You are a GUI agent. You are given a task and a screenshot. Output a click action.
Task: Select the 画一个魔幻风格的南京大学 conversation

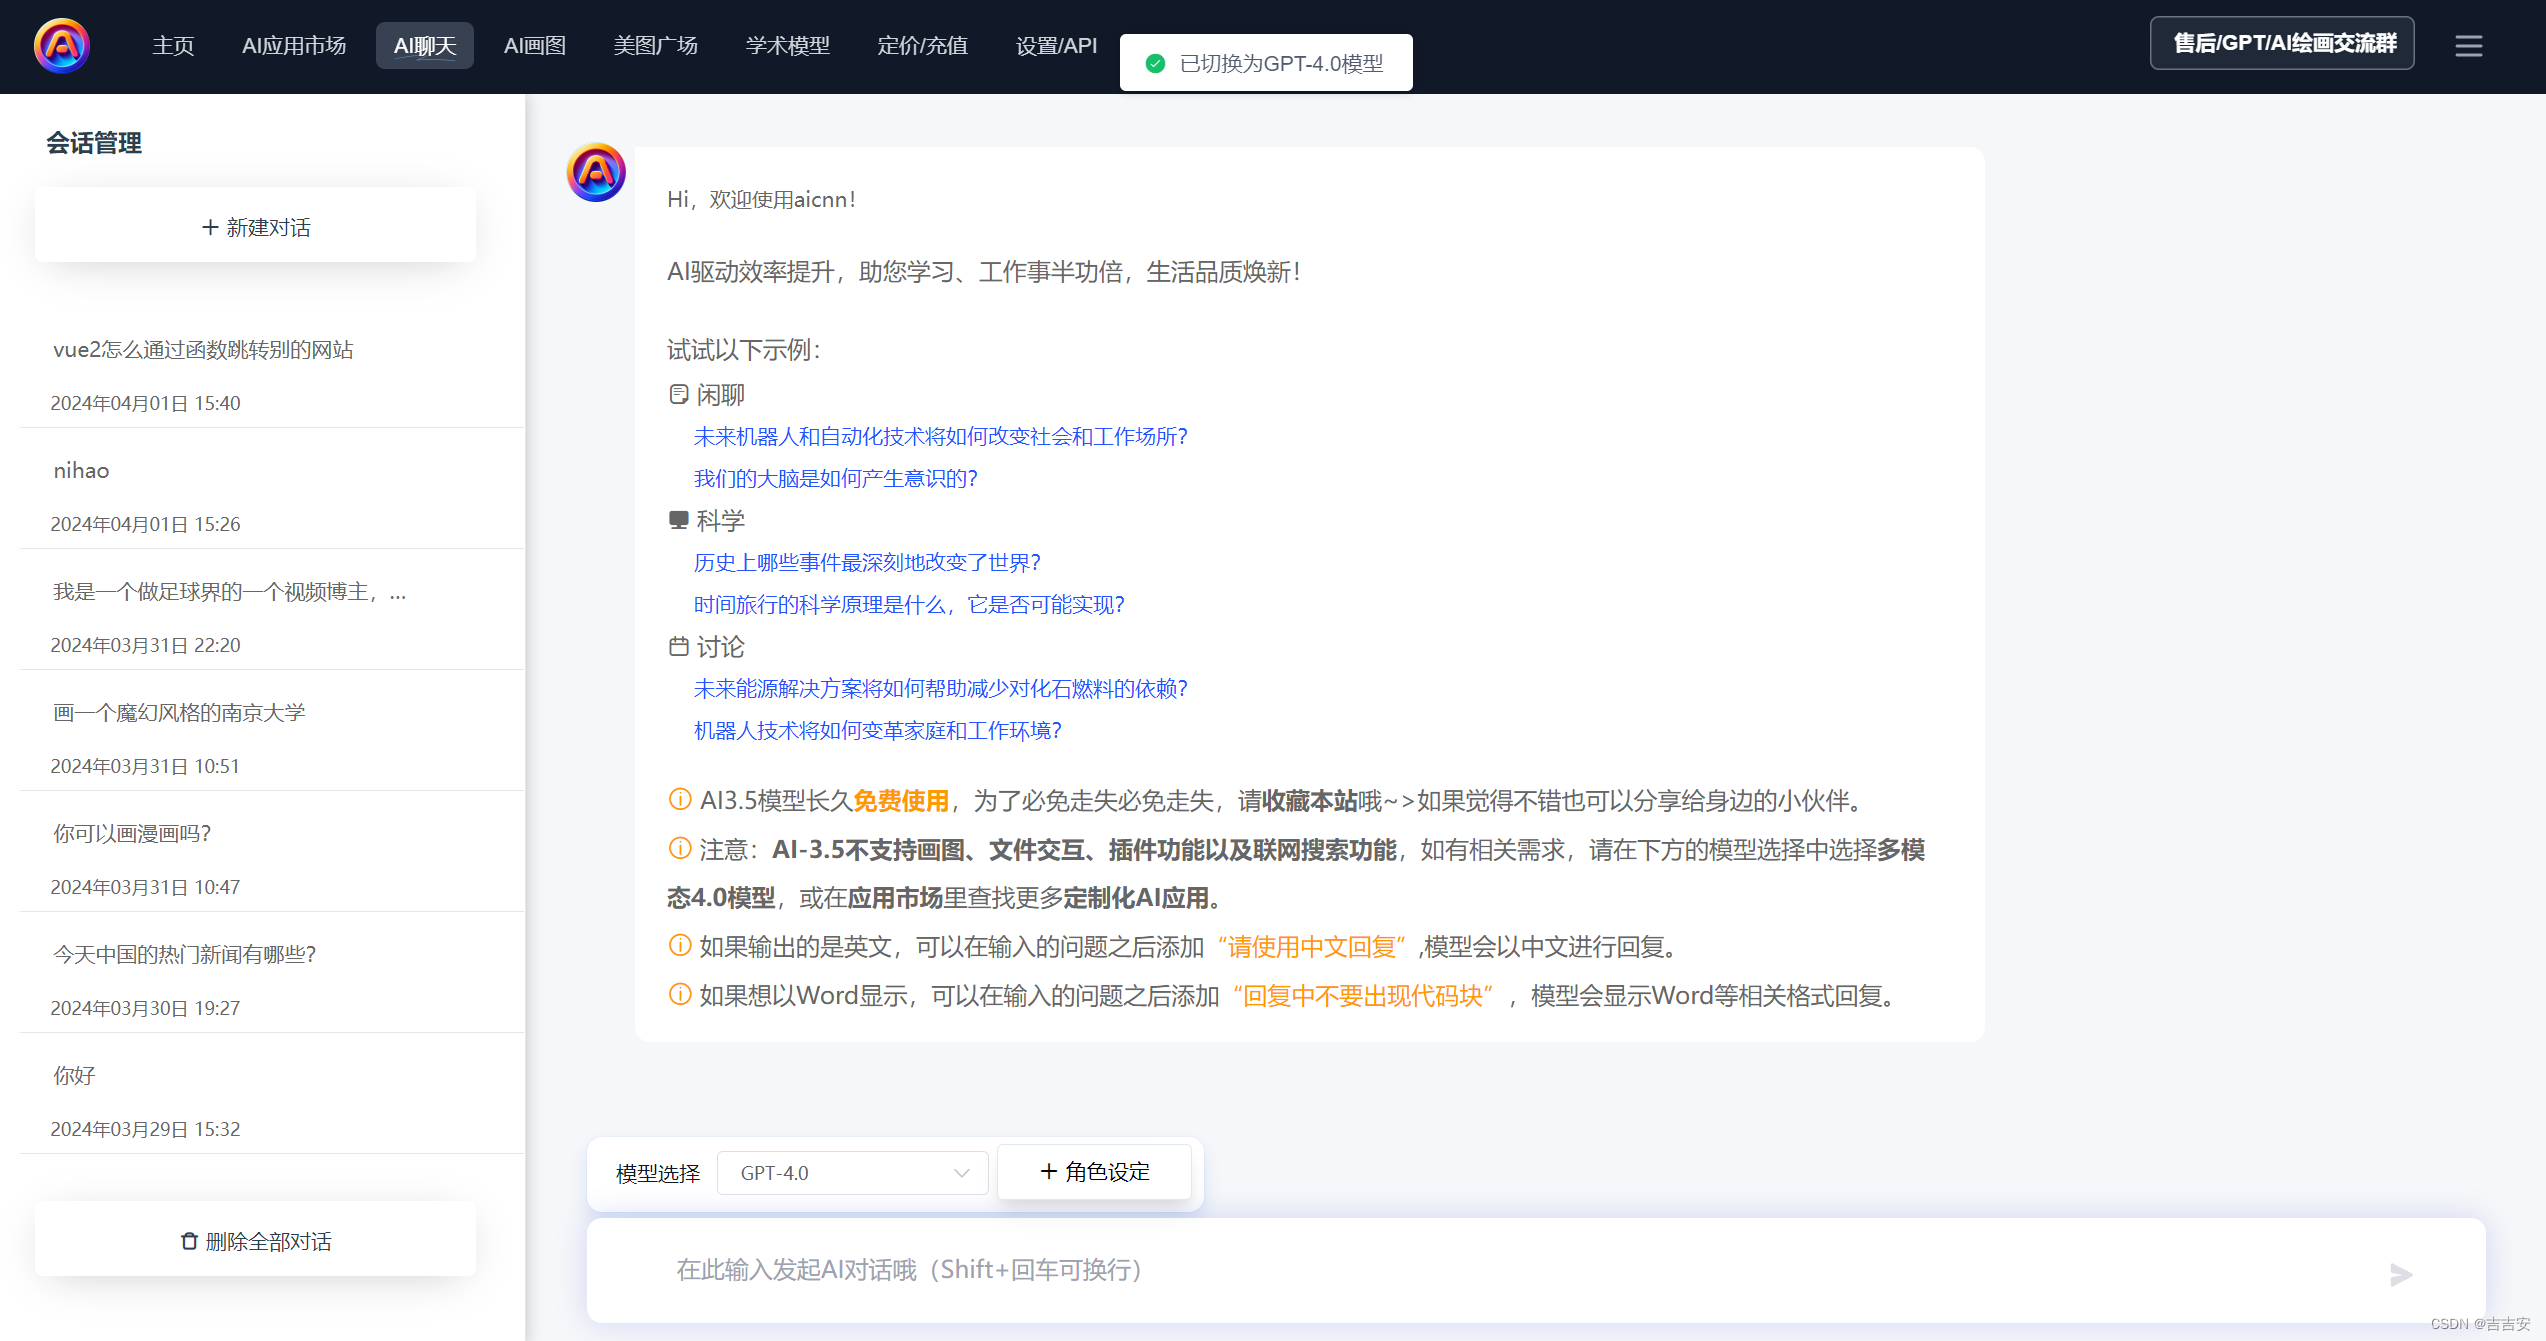179,712
